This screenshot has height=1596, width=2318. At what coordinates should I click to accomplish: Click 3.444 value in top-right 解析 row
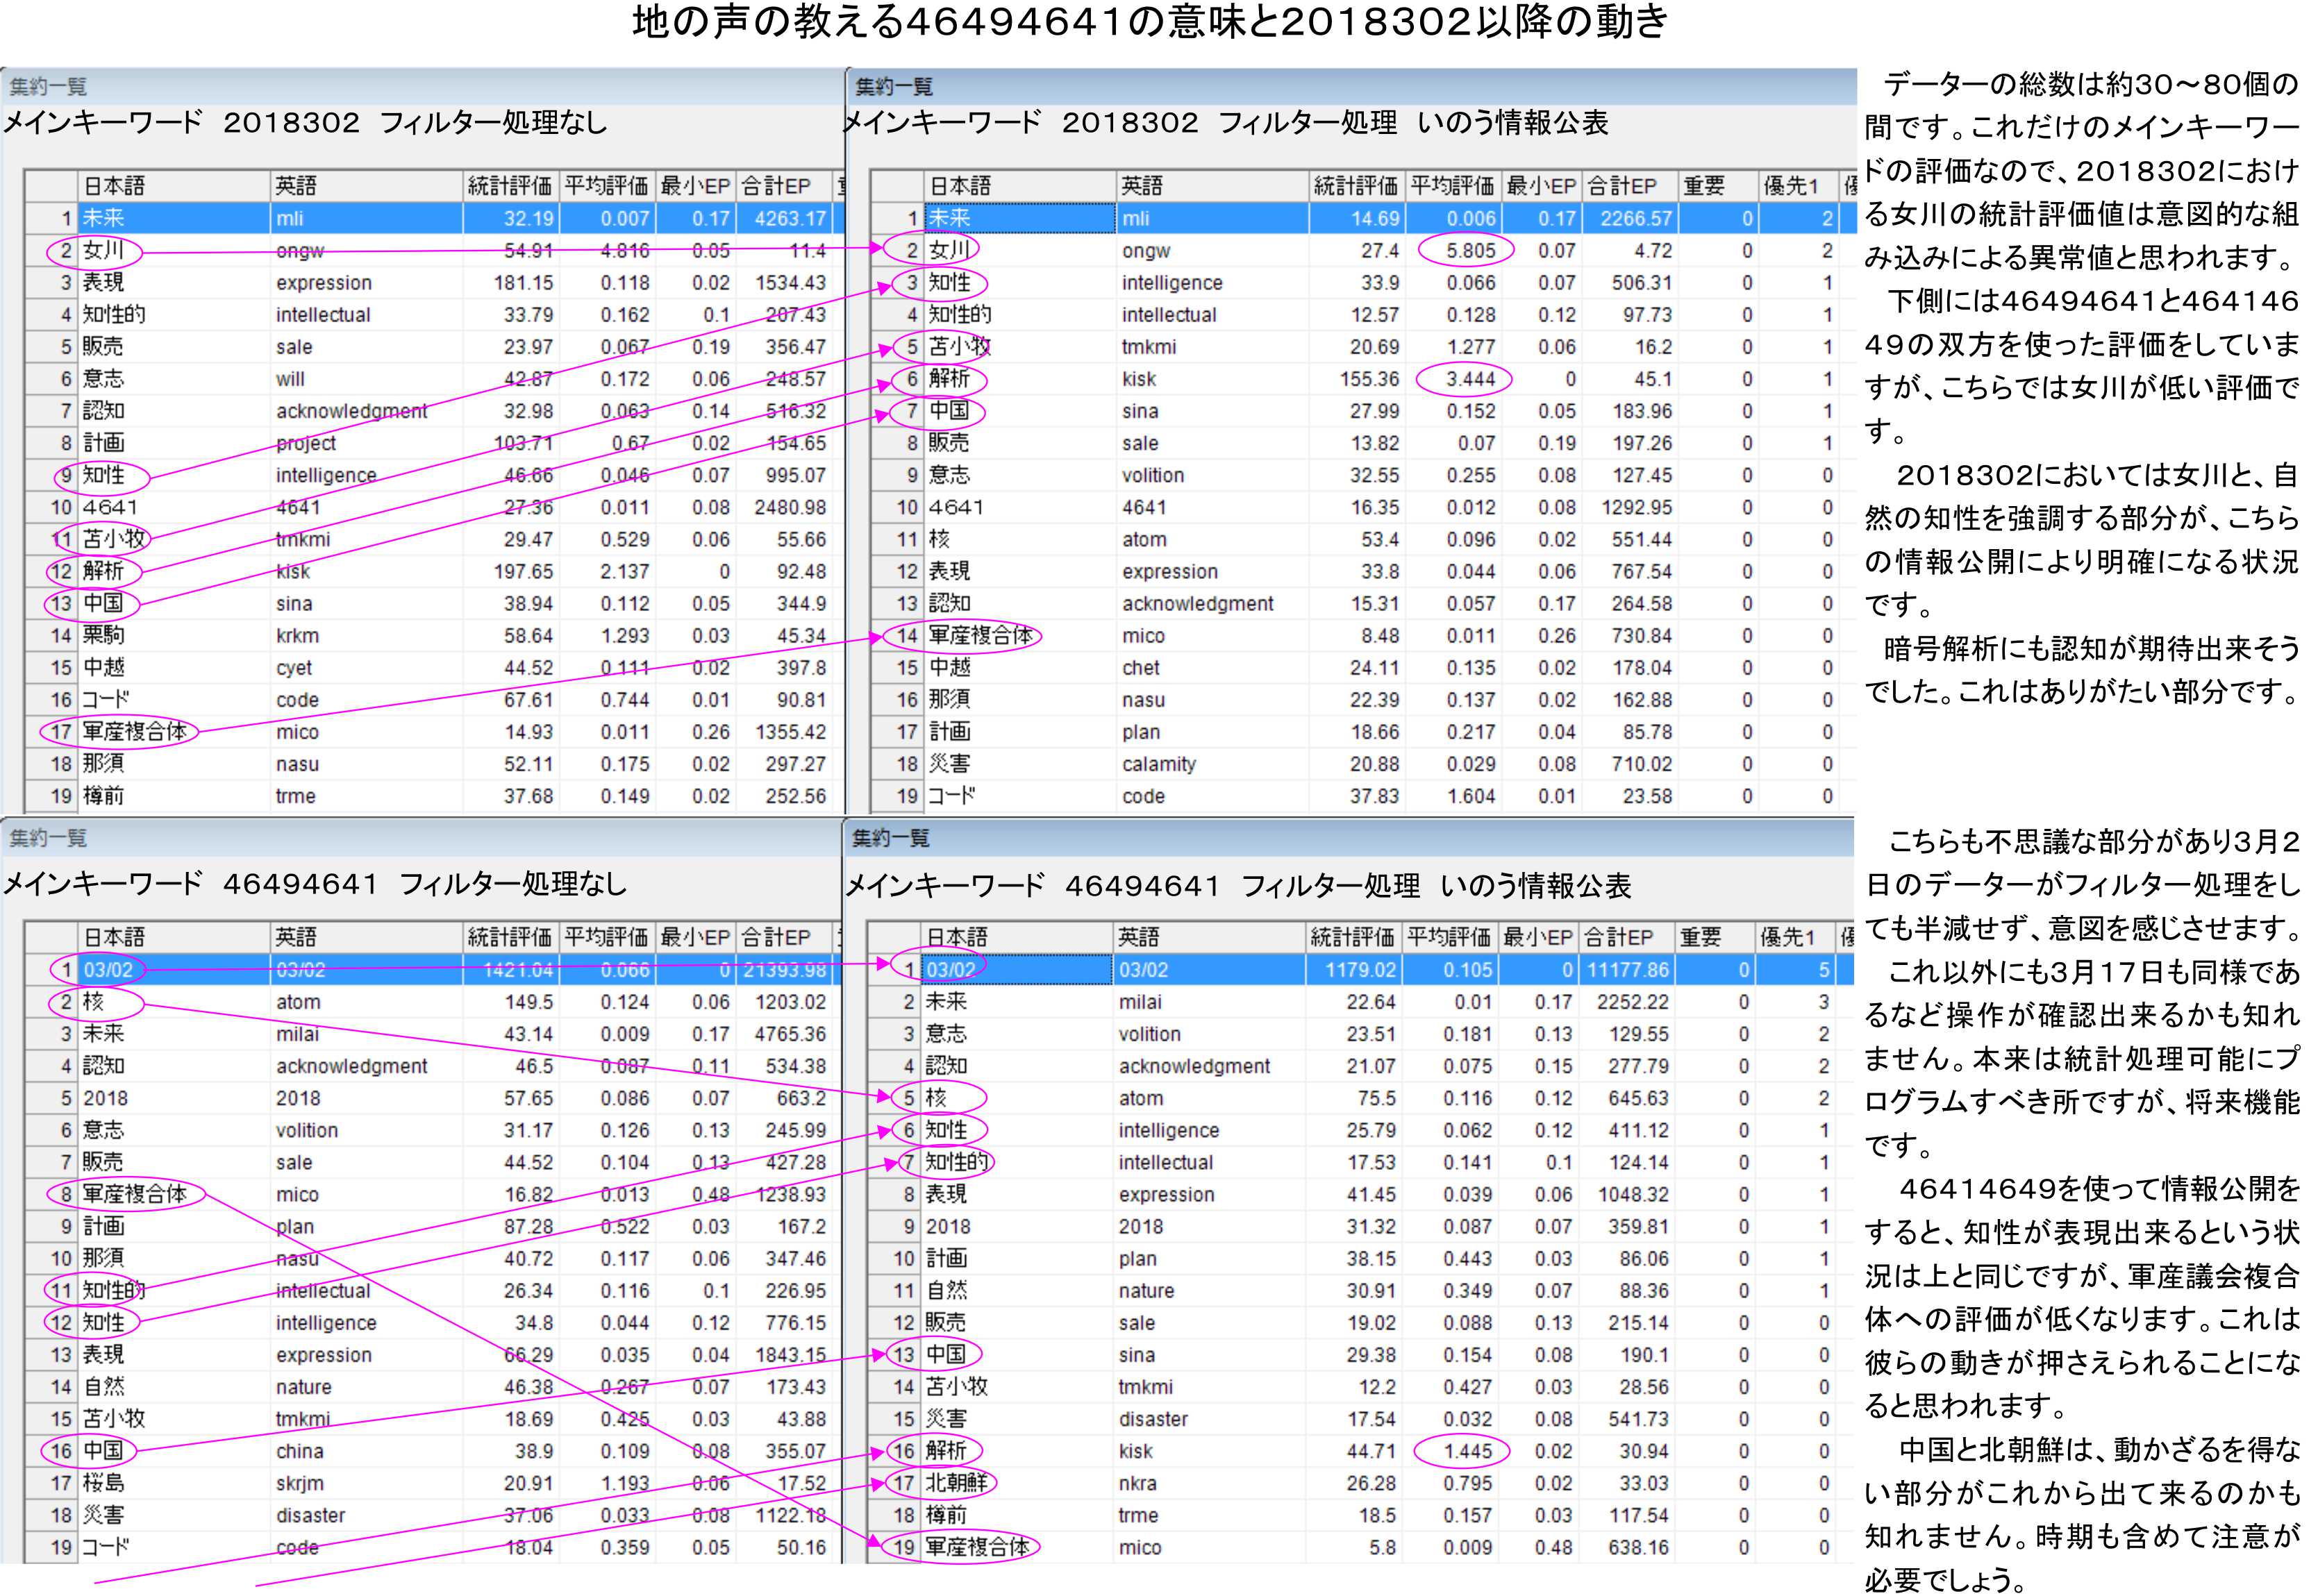pyautogui.click(x=1470, y=379)
